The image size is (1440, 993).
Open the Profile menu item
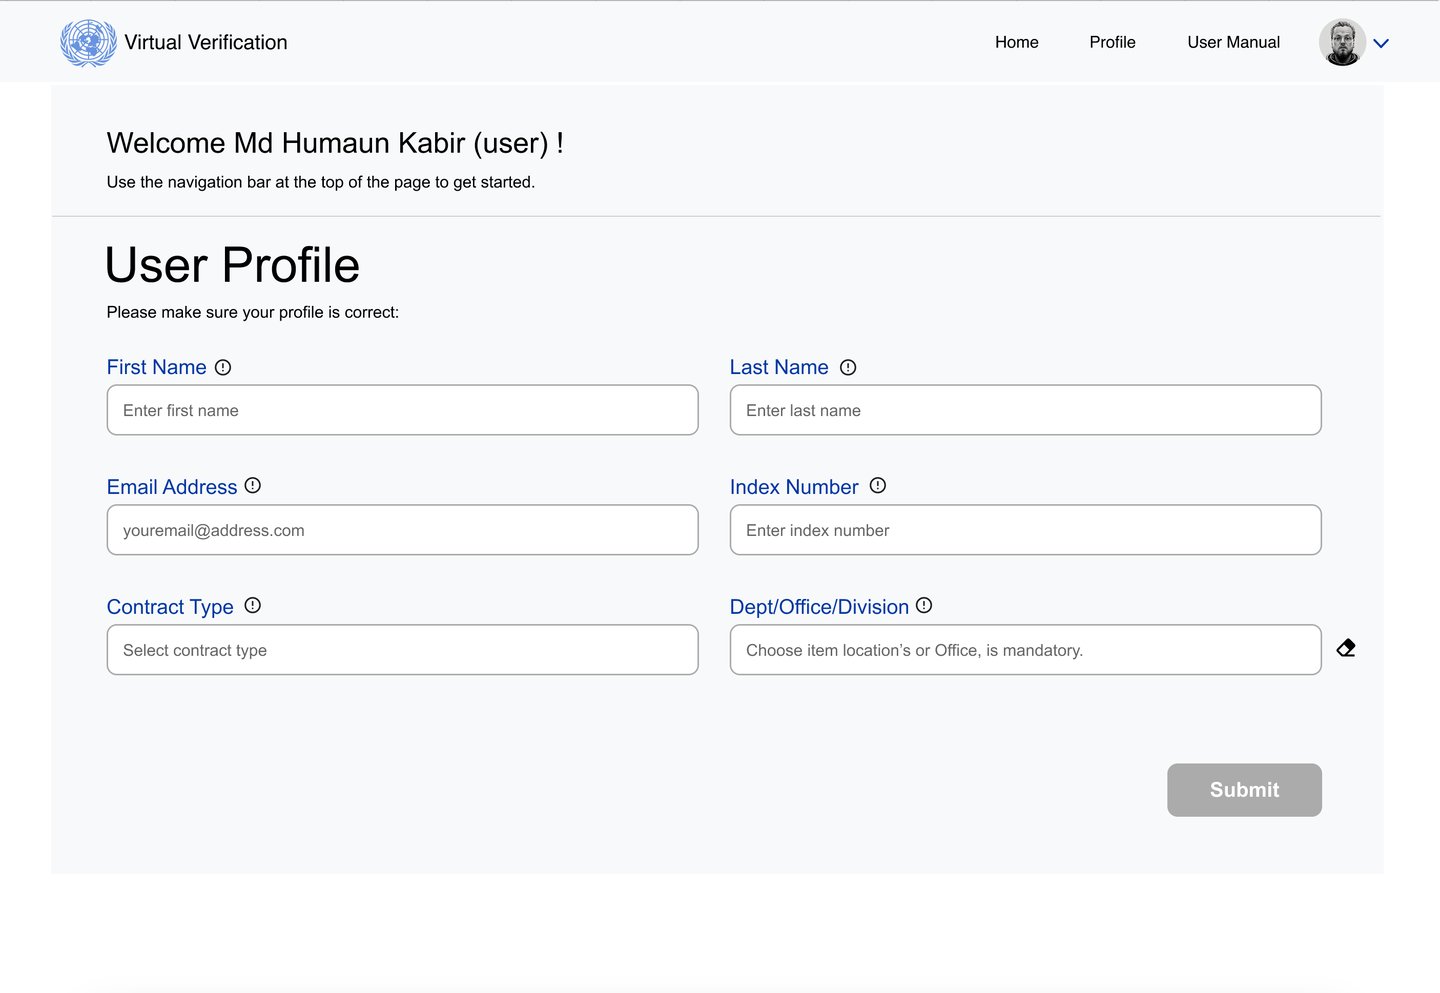[1112, 42]
